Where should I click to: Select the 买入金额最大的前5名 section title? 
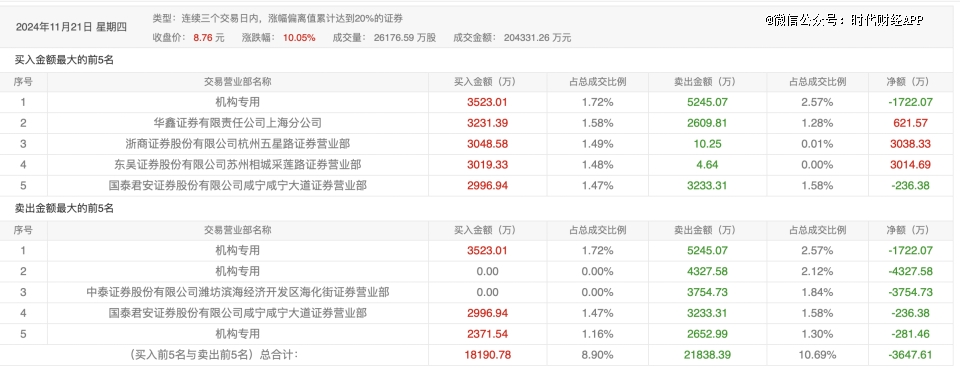(64, 60)
